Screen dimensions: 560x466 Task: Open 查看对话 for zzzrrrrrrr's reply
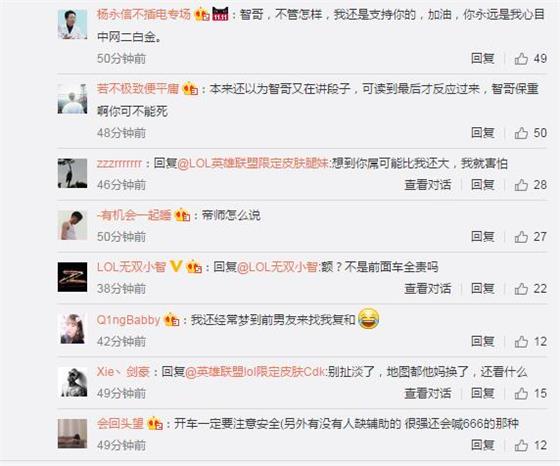[x=428, y=185]
